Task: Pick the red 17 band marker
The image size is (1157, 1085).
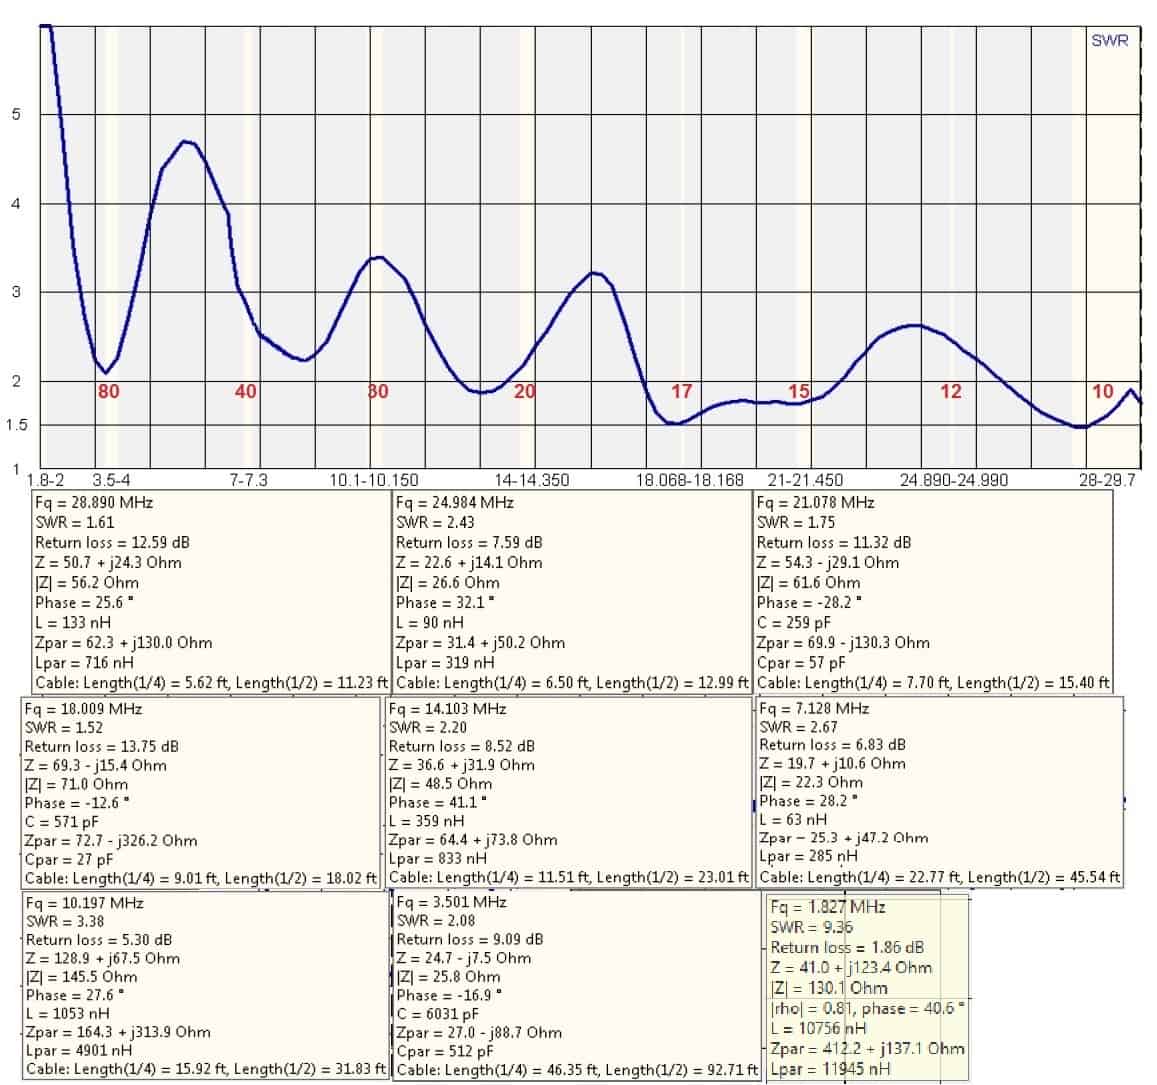Action: 681,391
